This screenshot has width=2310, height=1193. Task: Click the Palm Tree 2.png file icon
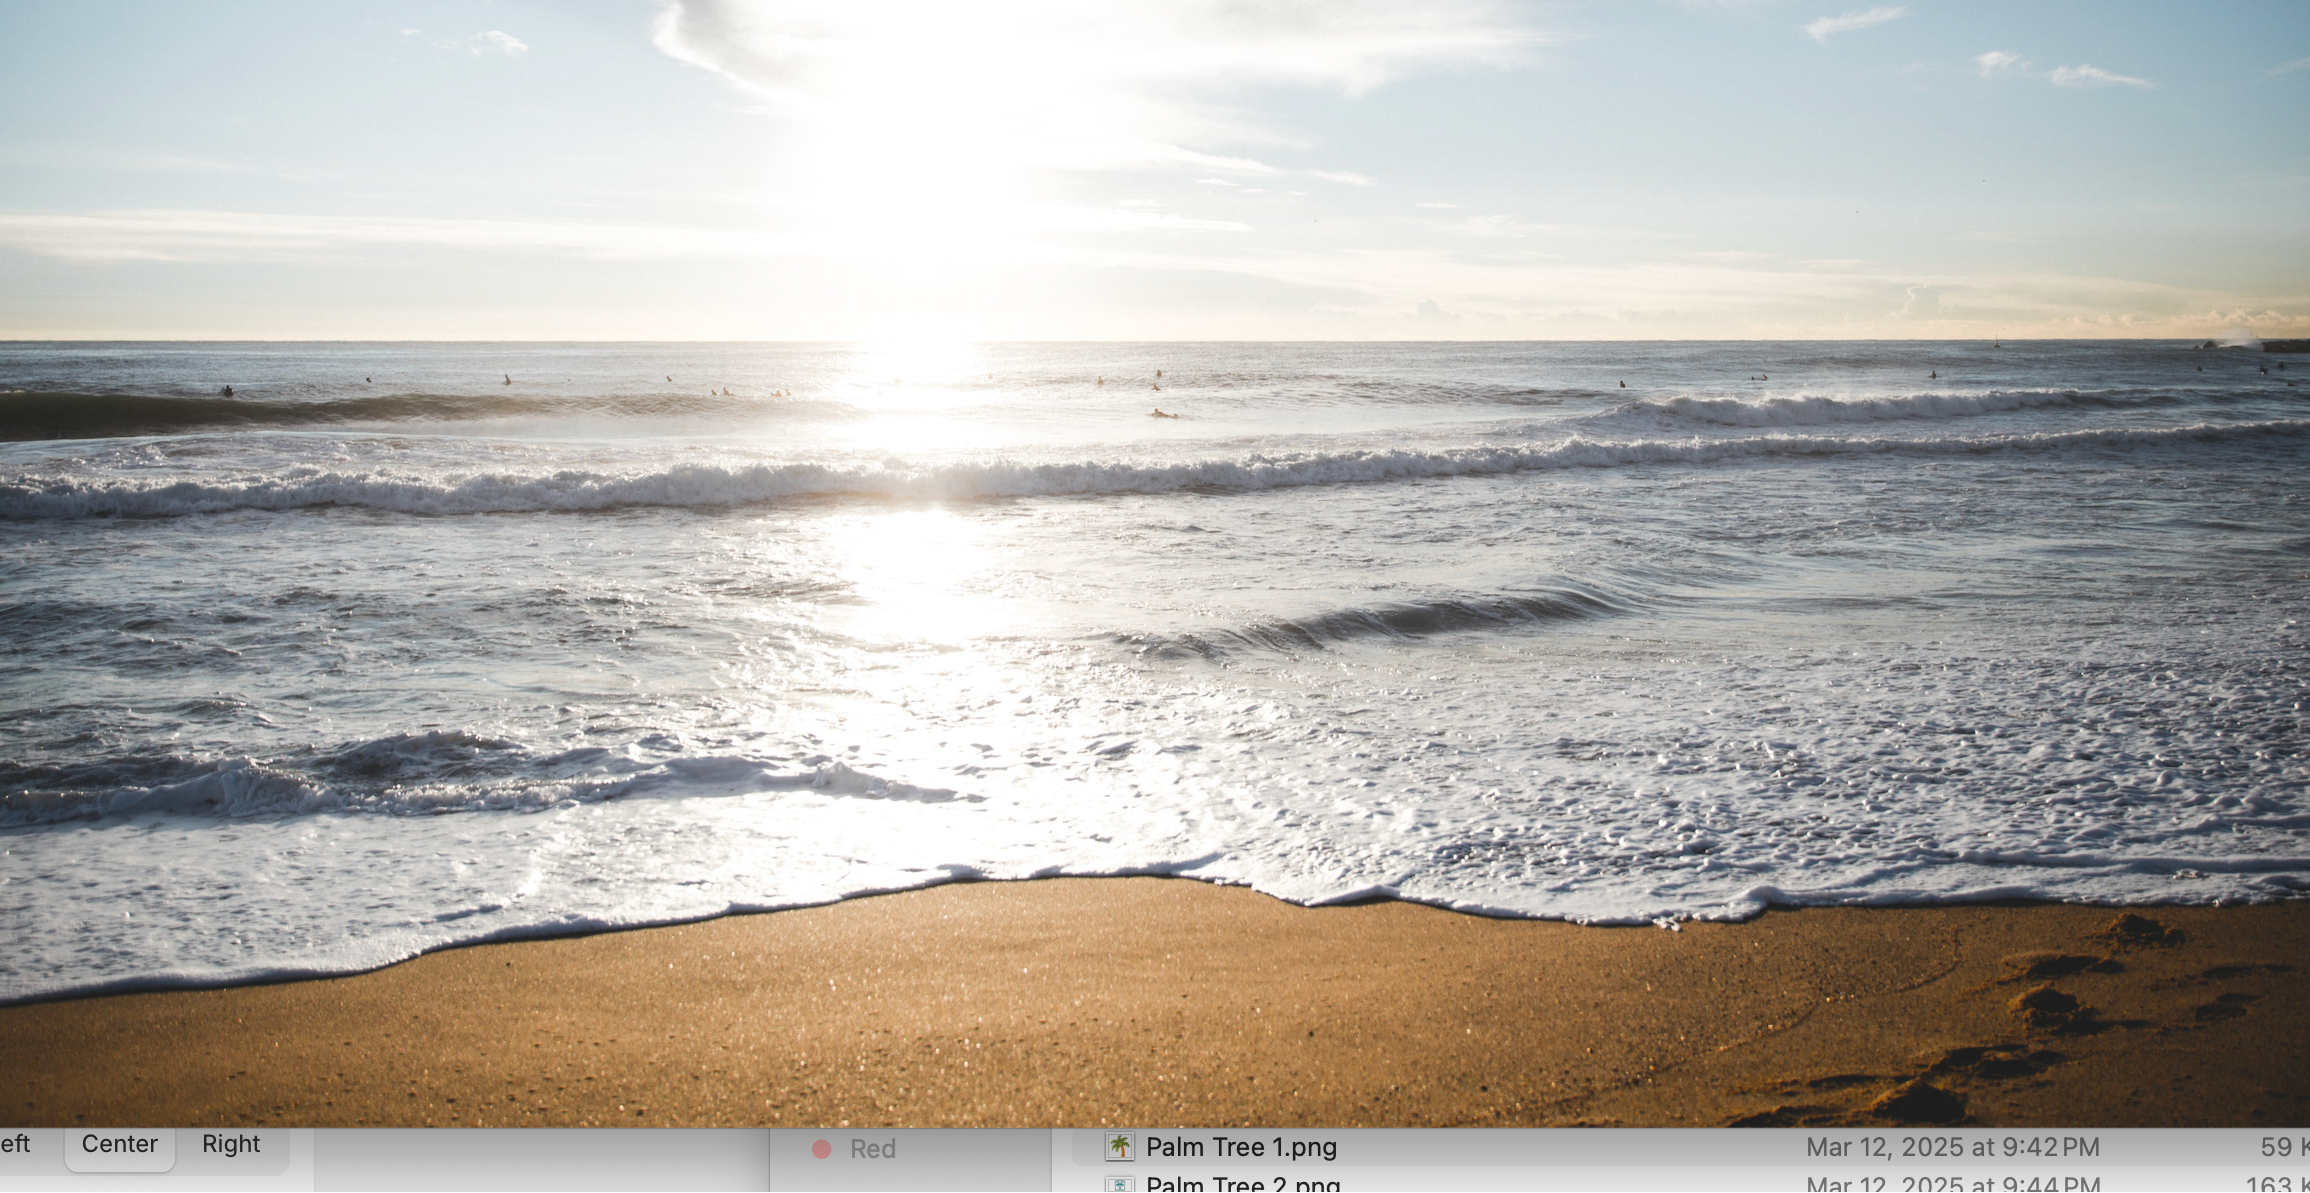pyautogui.click(x=1119, y=1185)
